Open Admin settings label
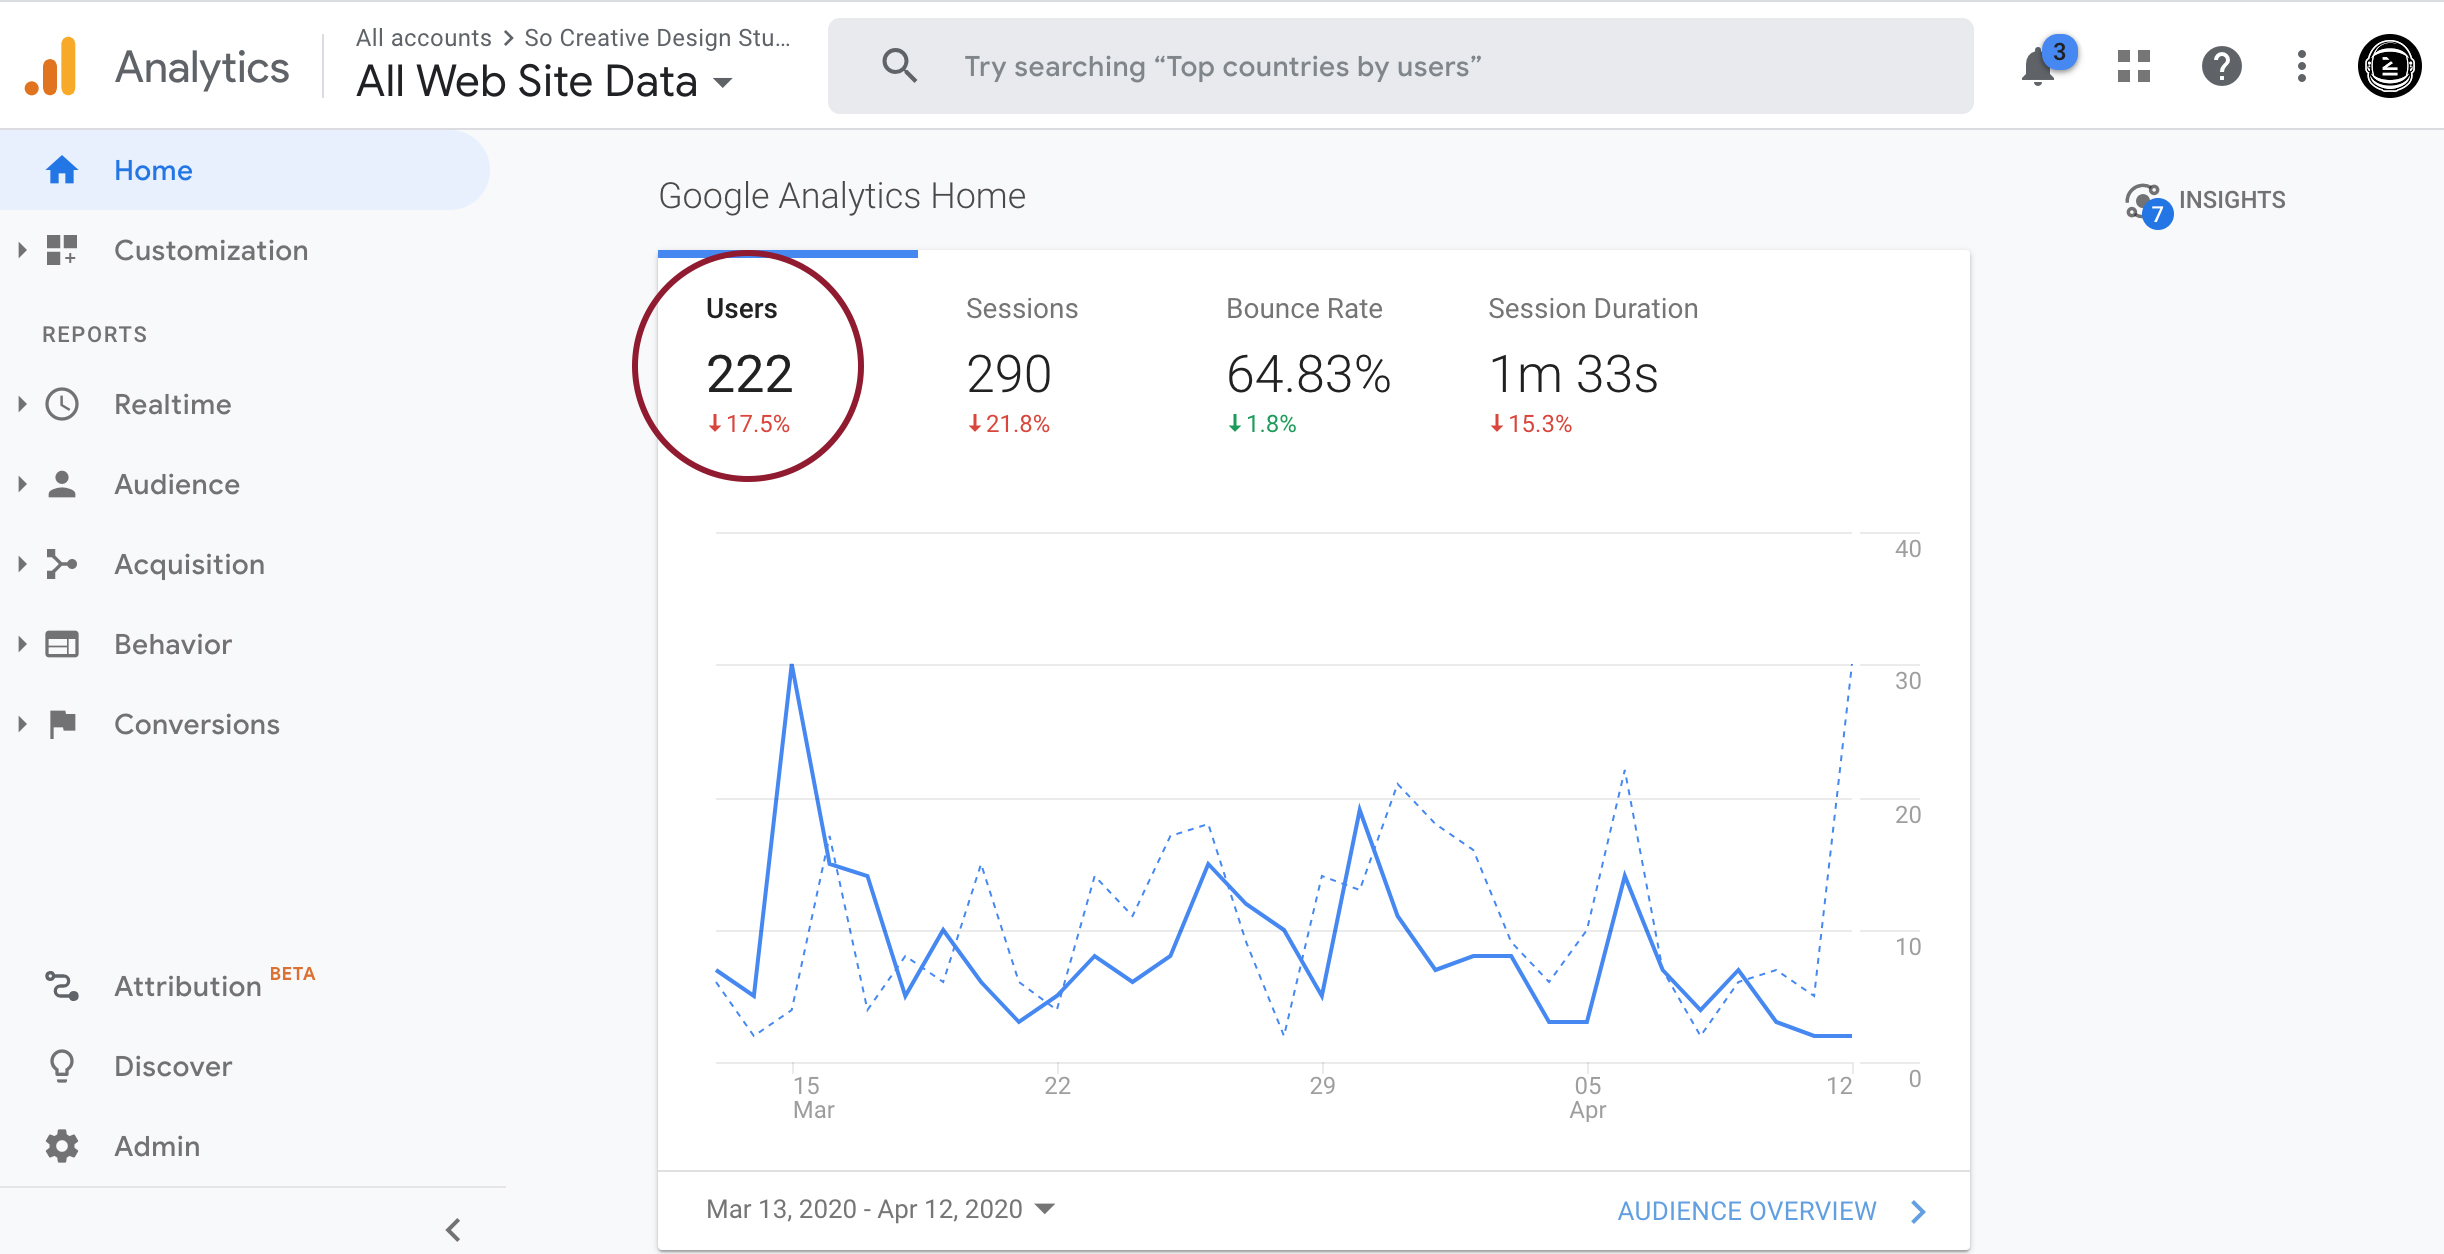 pos(157,1146)
